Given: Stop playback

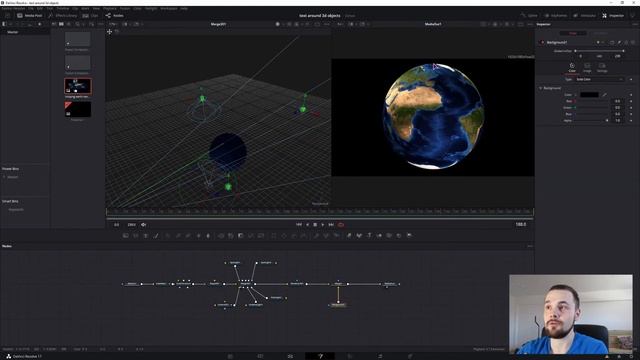Looking at the screenshot, I should point(315,224).
